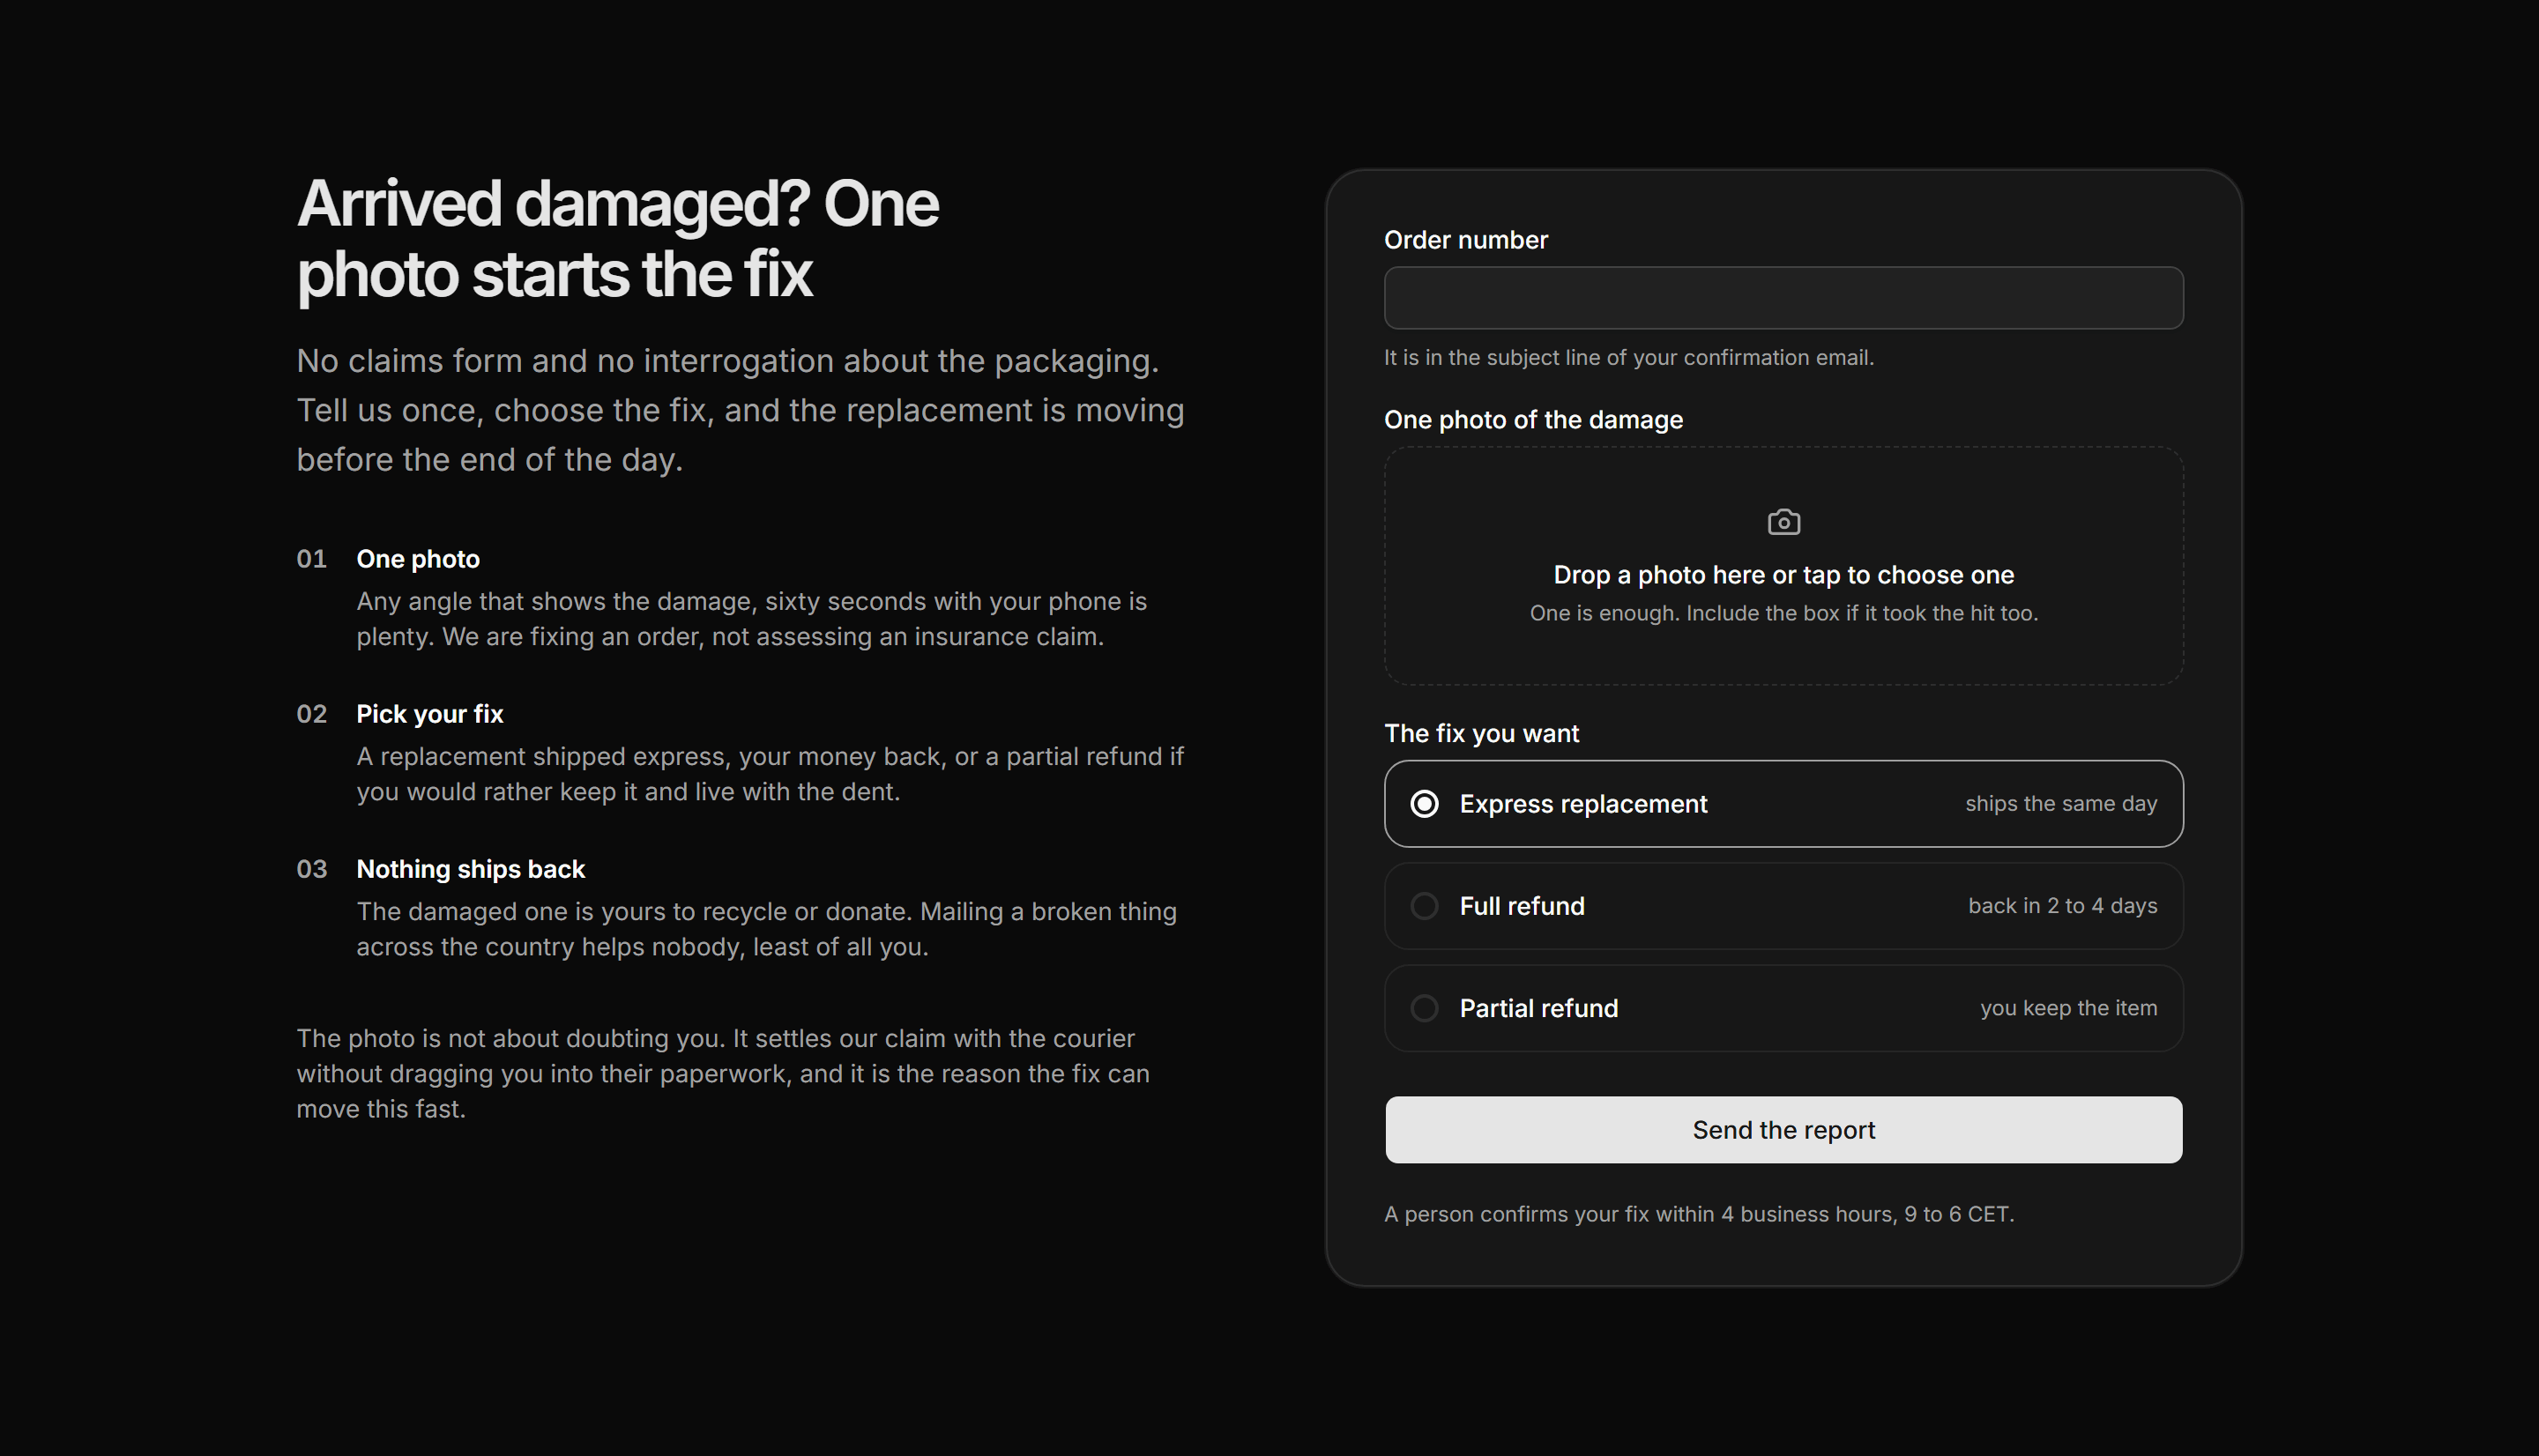Screen dimensions: 2539x1456
Task: Click the 'A replacement shipped express' description
Action: click(769, 774)
